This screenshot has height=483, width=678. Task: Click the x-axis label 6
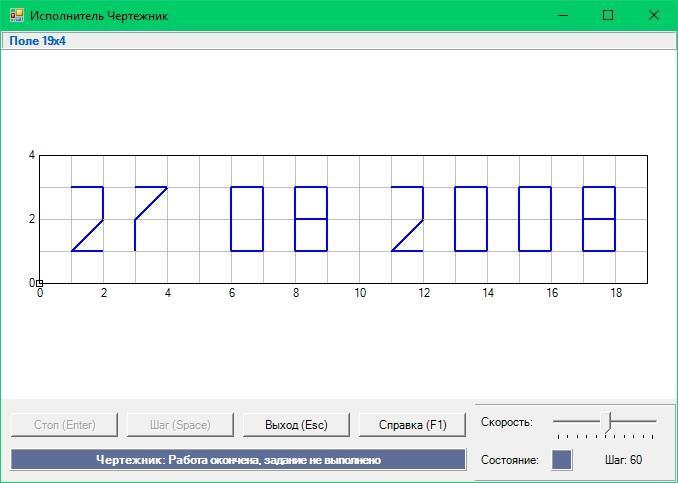(x=232, y=293)
